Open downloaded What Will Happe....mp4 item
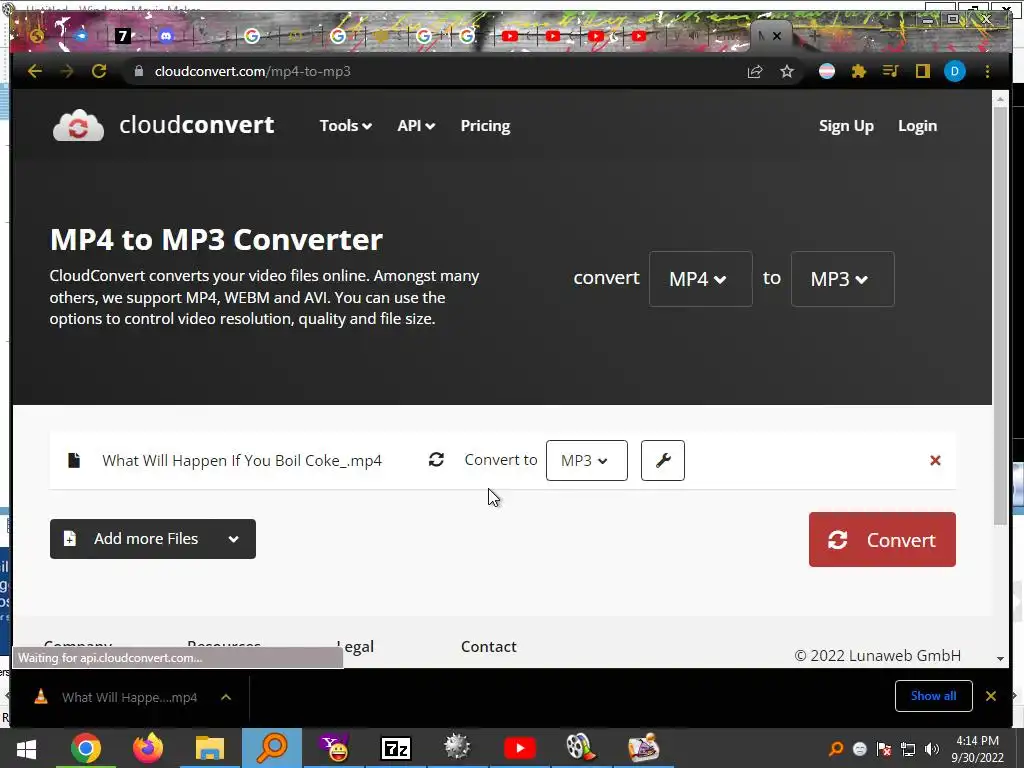The width and height of the screenshot is (1024, 768). (x=129, y=697)
